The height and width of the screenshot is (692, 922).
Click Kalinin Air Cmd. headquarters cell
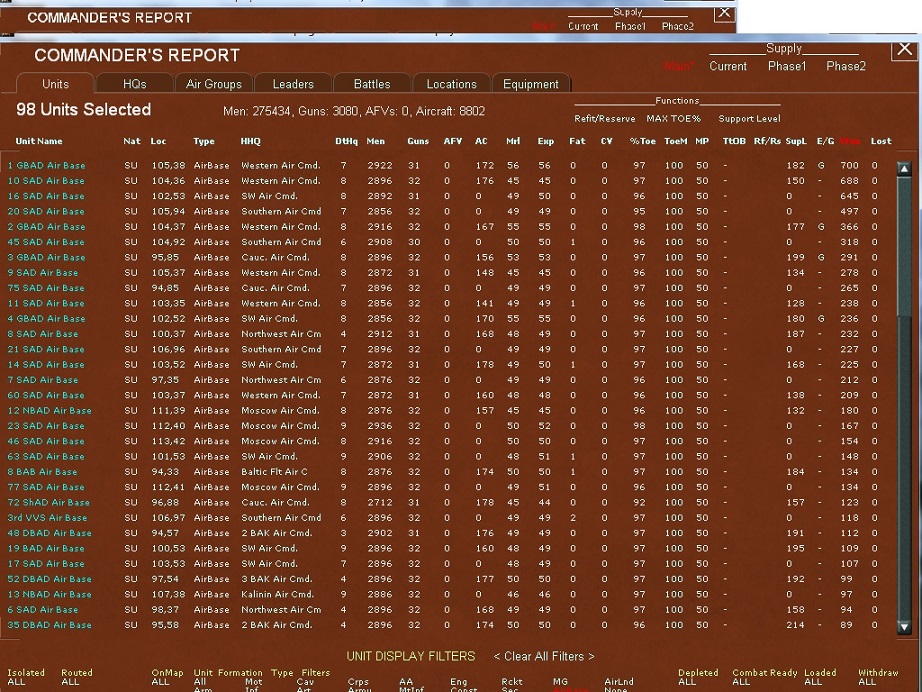[x=278, y=594]
